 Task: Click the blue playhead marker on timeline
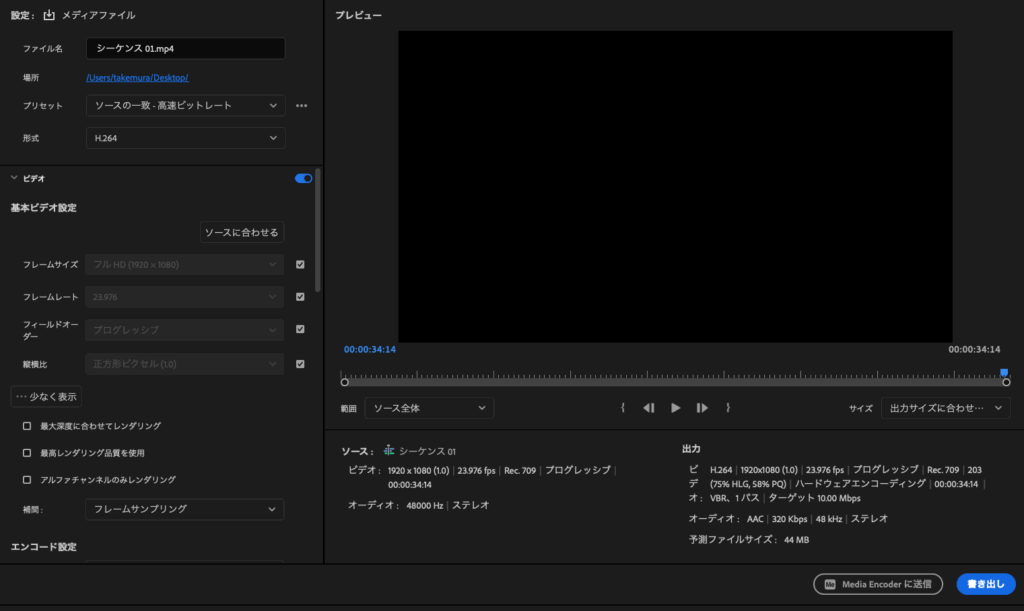coord(1004,373)
